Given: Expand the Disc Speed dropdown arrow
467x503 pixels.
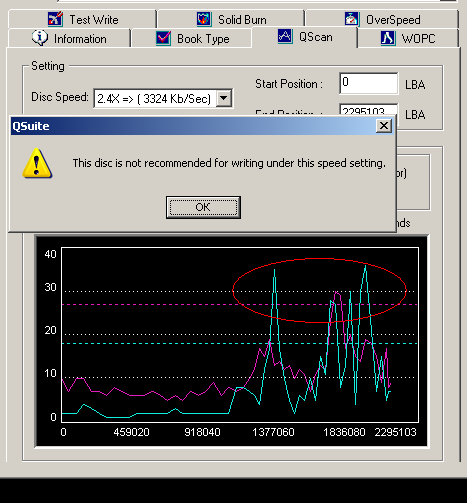Looking at the screenshot, I should point(224,98).
